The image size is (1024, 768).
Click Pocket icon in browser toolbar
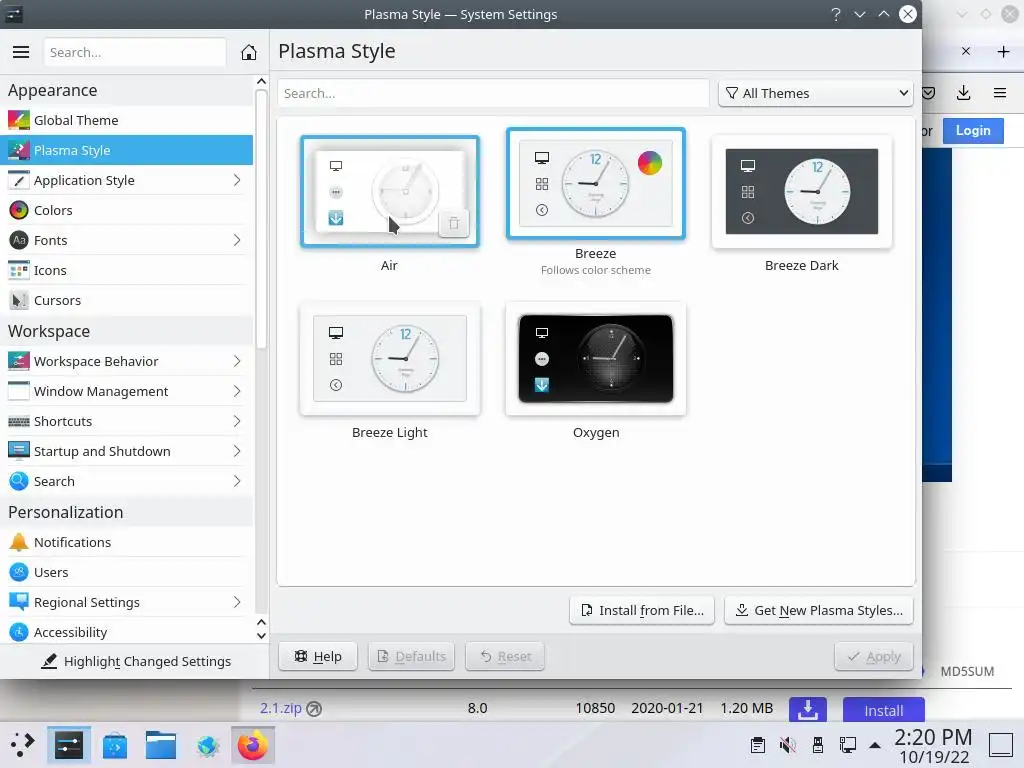click(929, 93)
